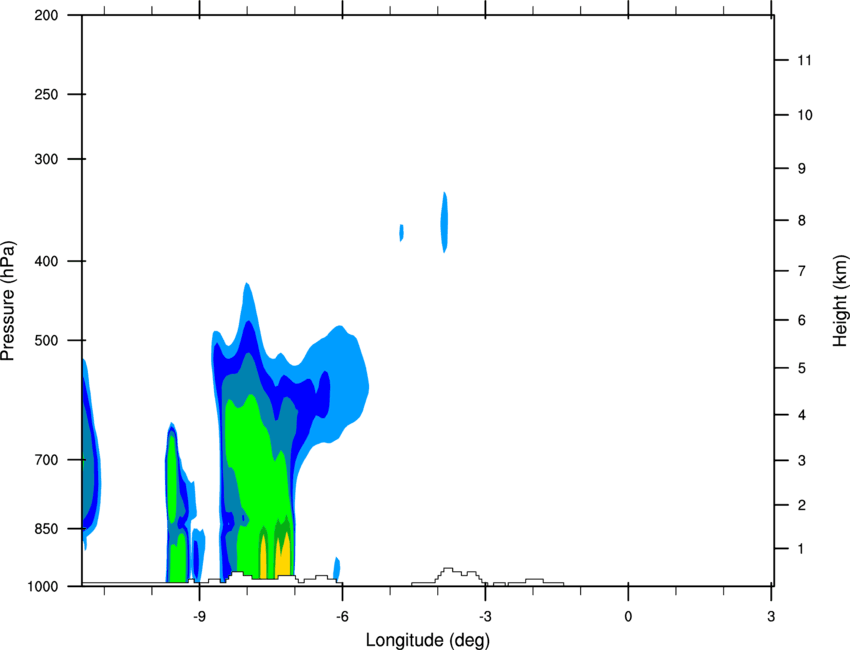
Task: Click the green column near -9.5 longitude
Action: [172, 477]
